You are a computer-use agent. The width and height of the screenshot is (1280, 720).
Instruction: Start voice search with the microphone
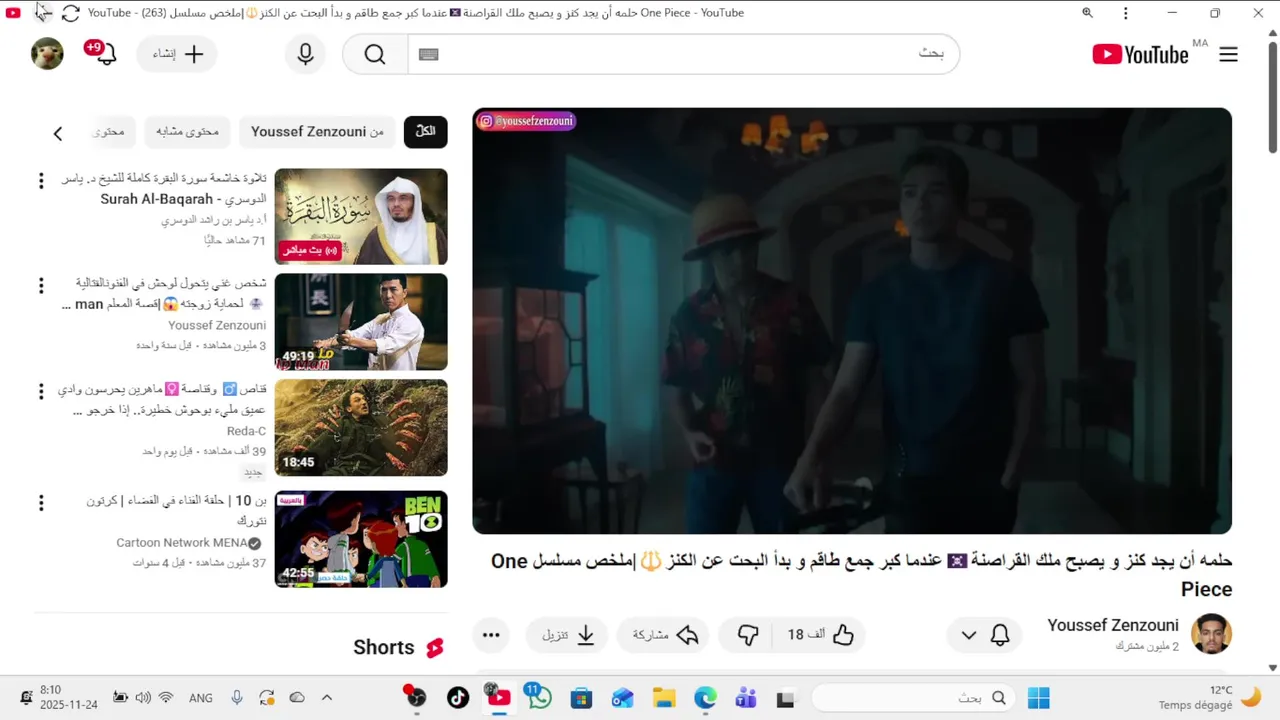tap(306, 55)
